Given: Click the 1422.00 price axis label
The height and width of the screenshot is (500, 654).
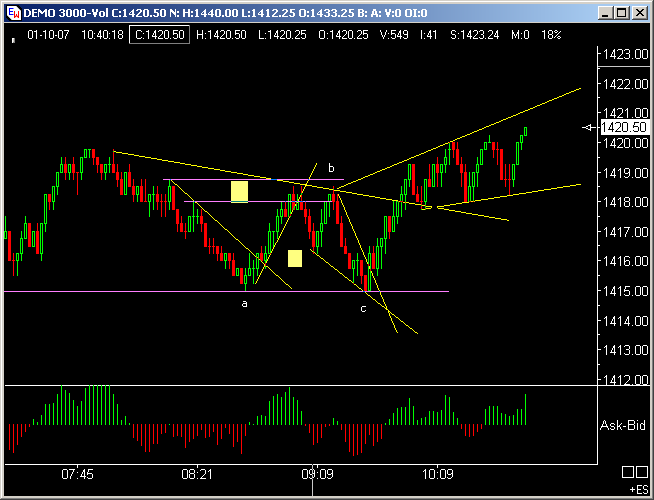Looking at the screenshot, I should coord(625,84).
